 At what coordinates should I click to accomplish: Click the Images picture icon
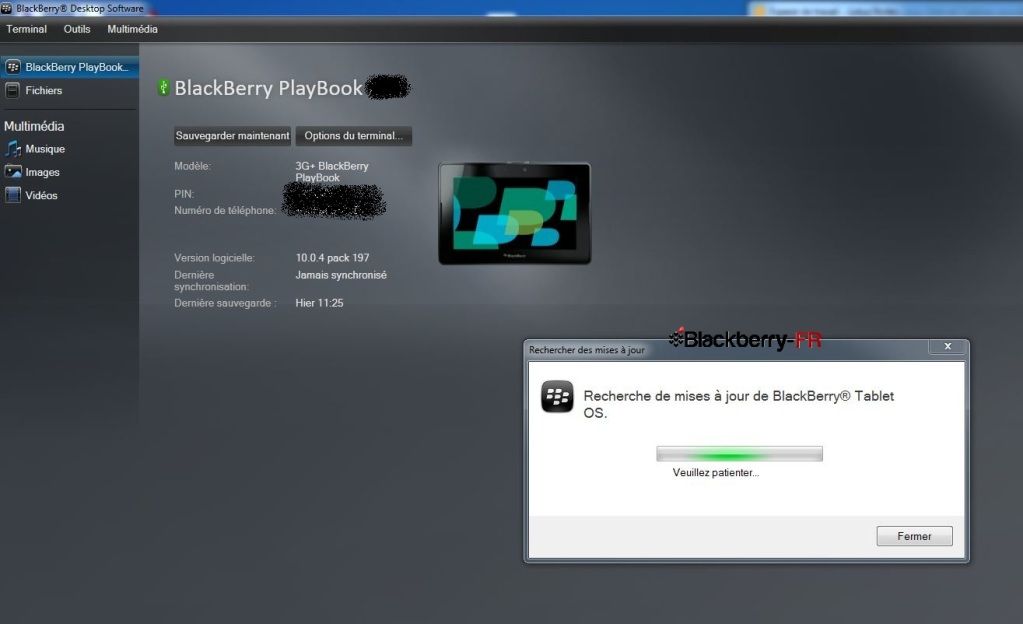coord(13,172)
